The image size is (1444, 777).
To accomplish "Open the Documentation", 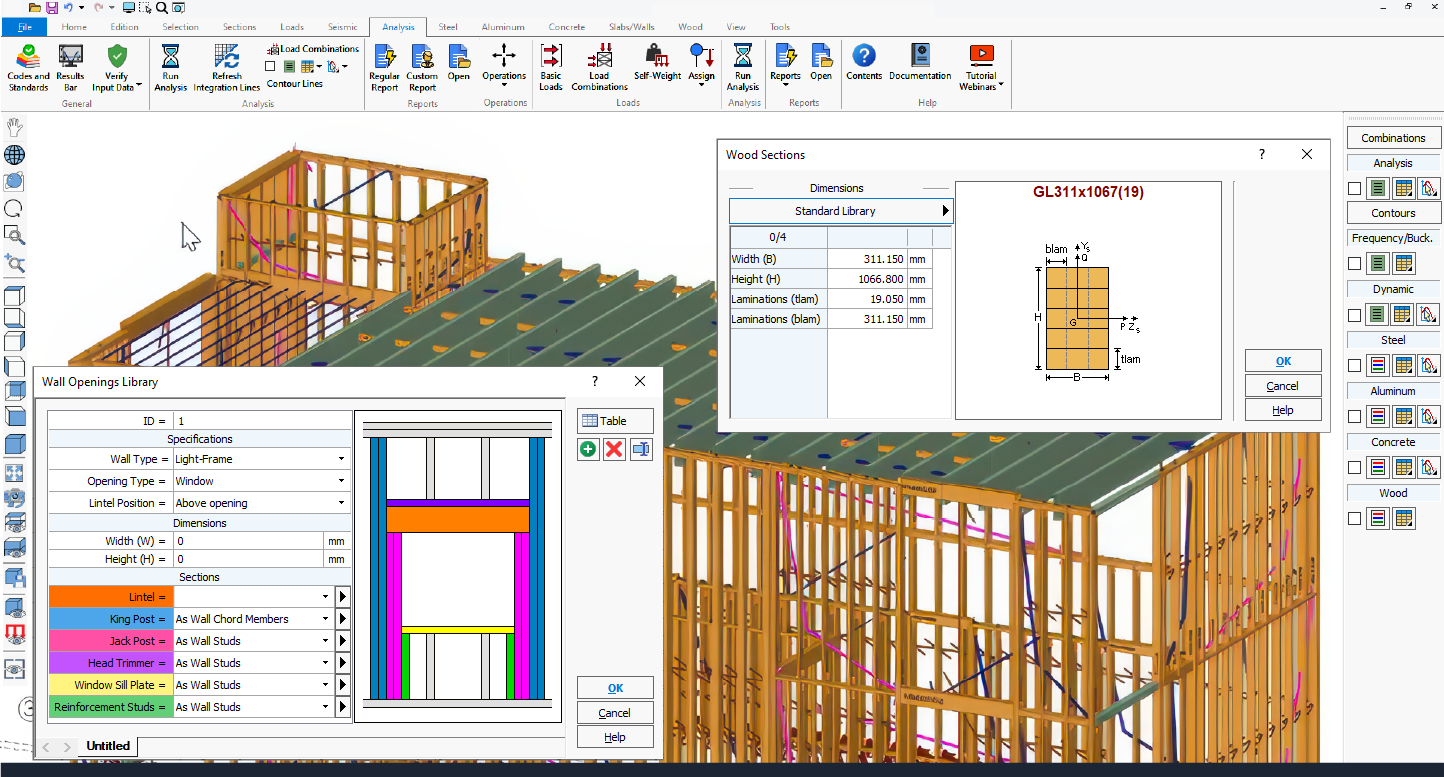I will pyautogui.click(x=920, y=62).
